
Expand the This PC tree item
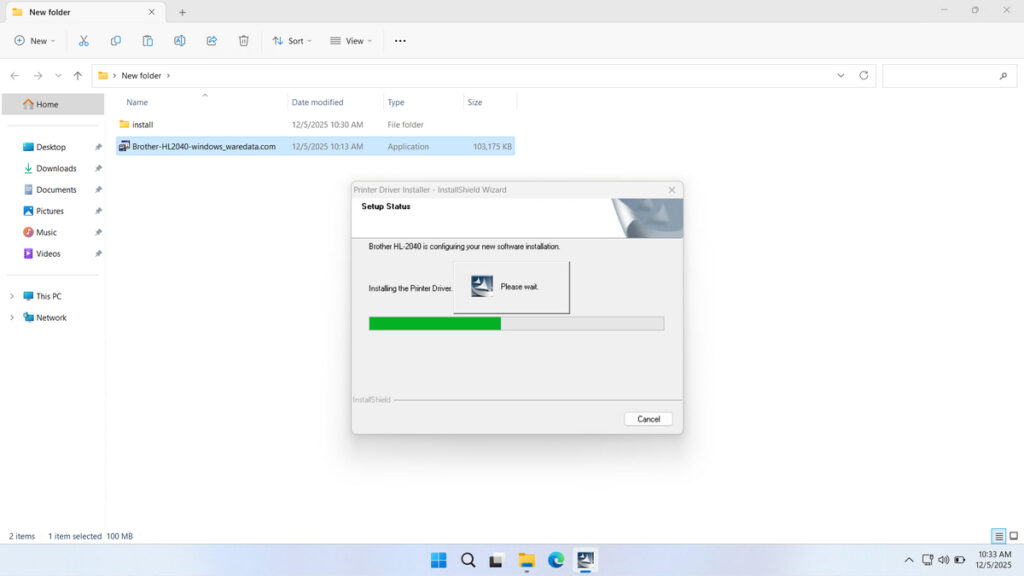13,295
